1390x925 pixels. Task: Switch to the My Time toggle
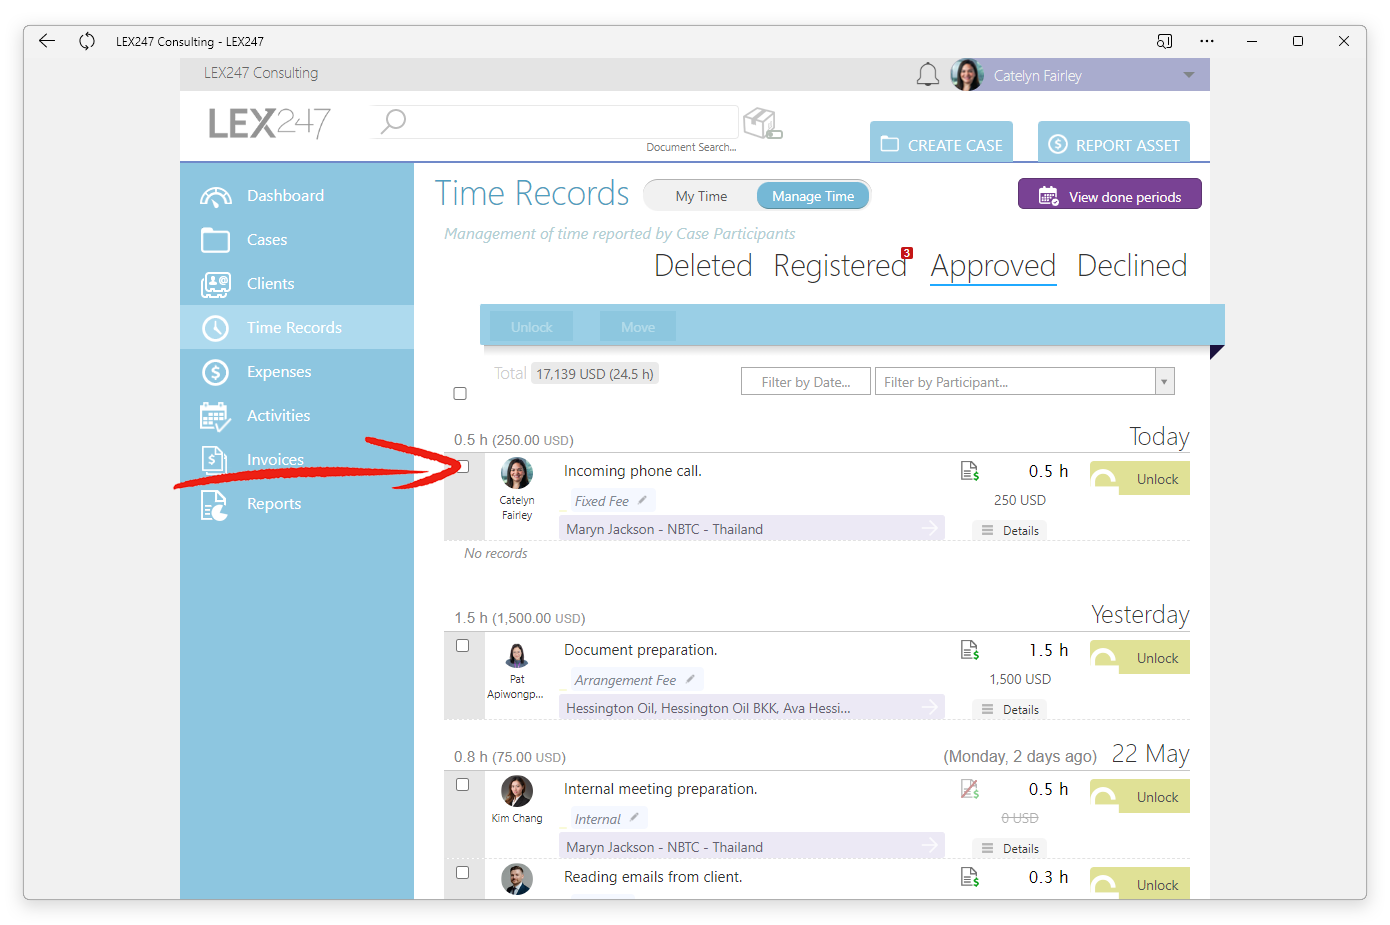point(701,196)
